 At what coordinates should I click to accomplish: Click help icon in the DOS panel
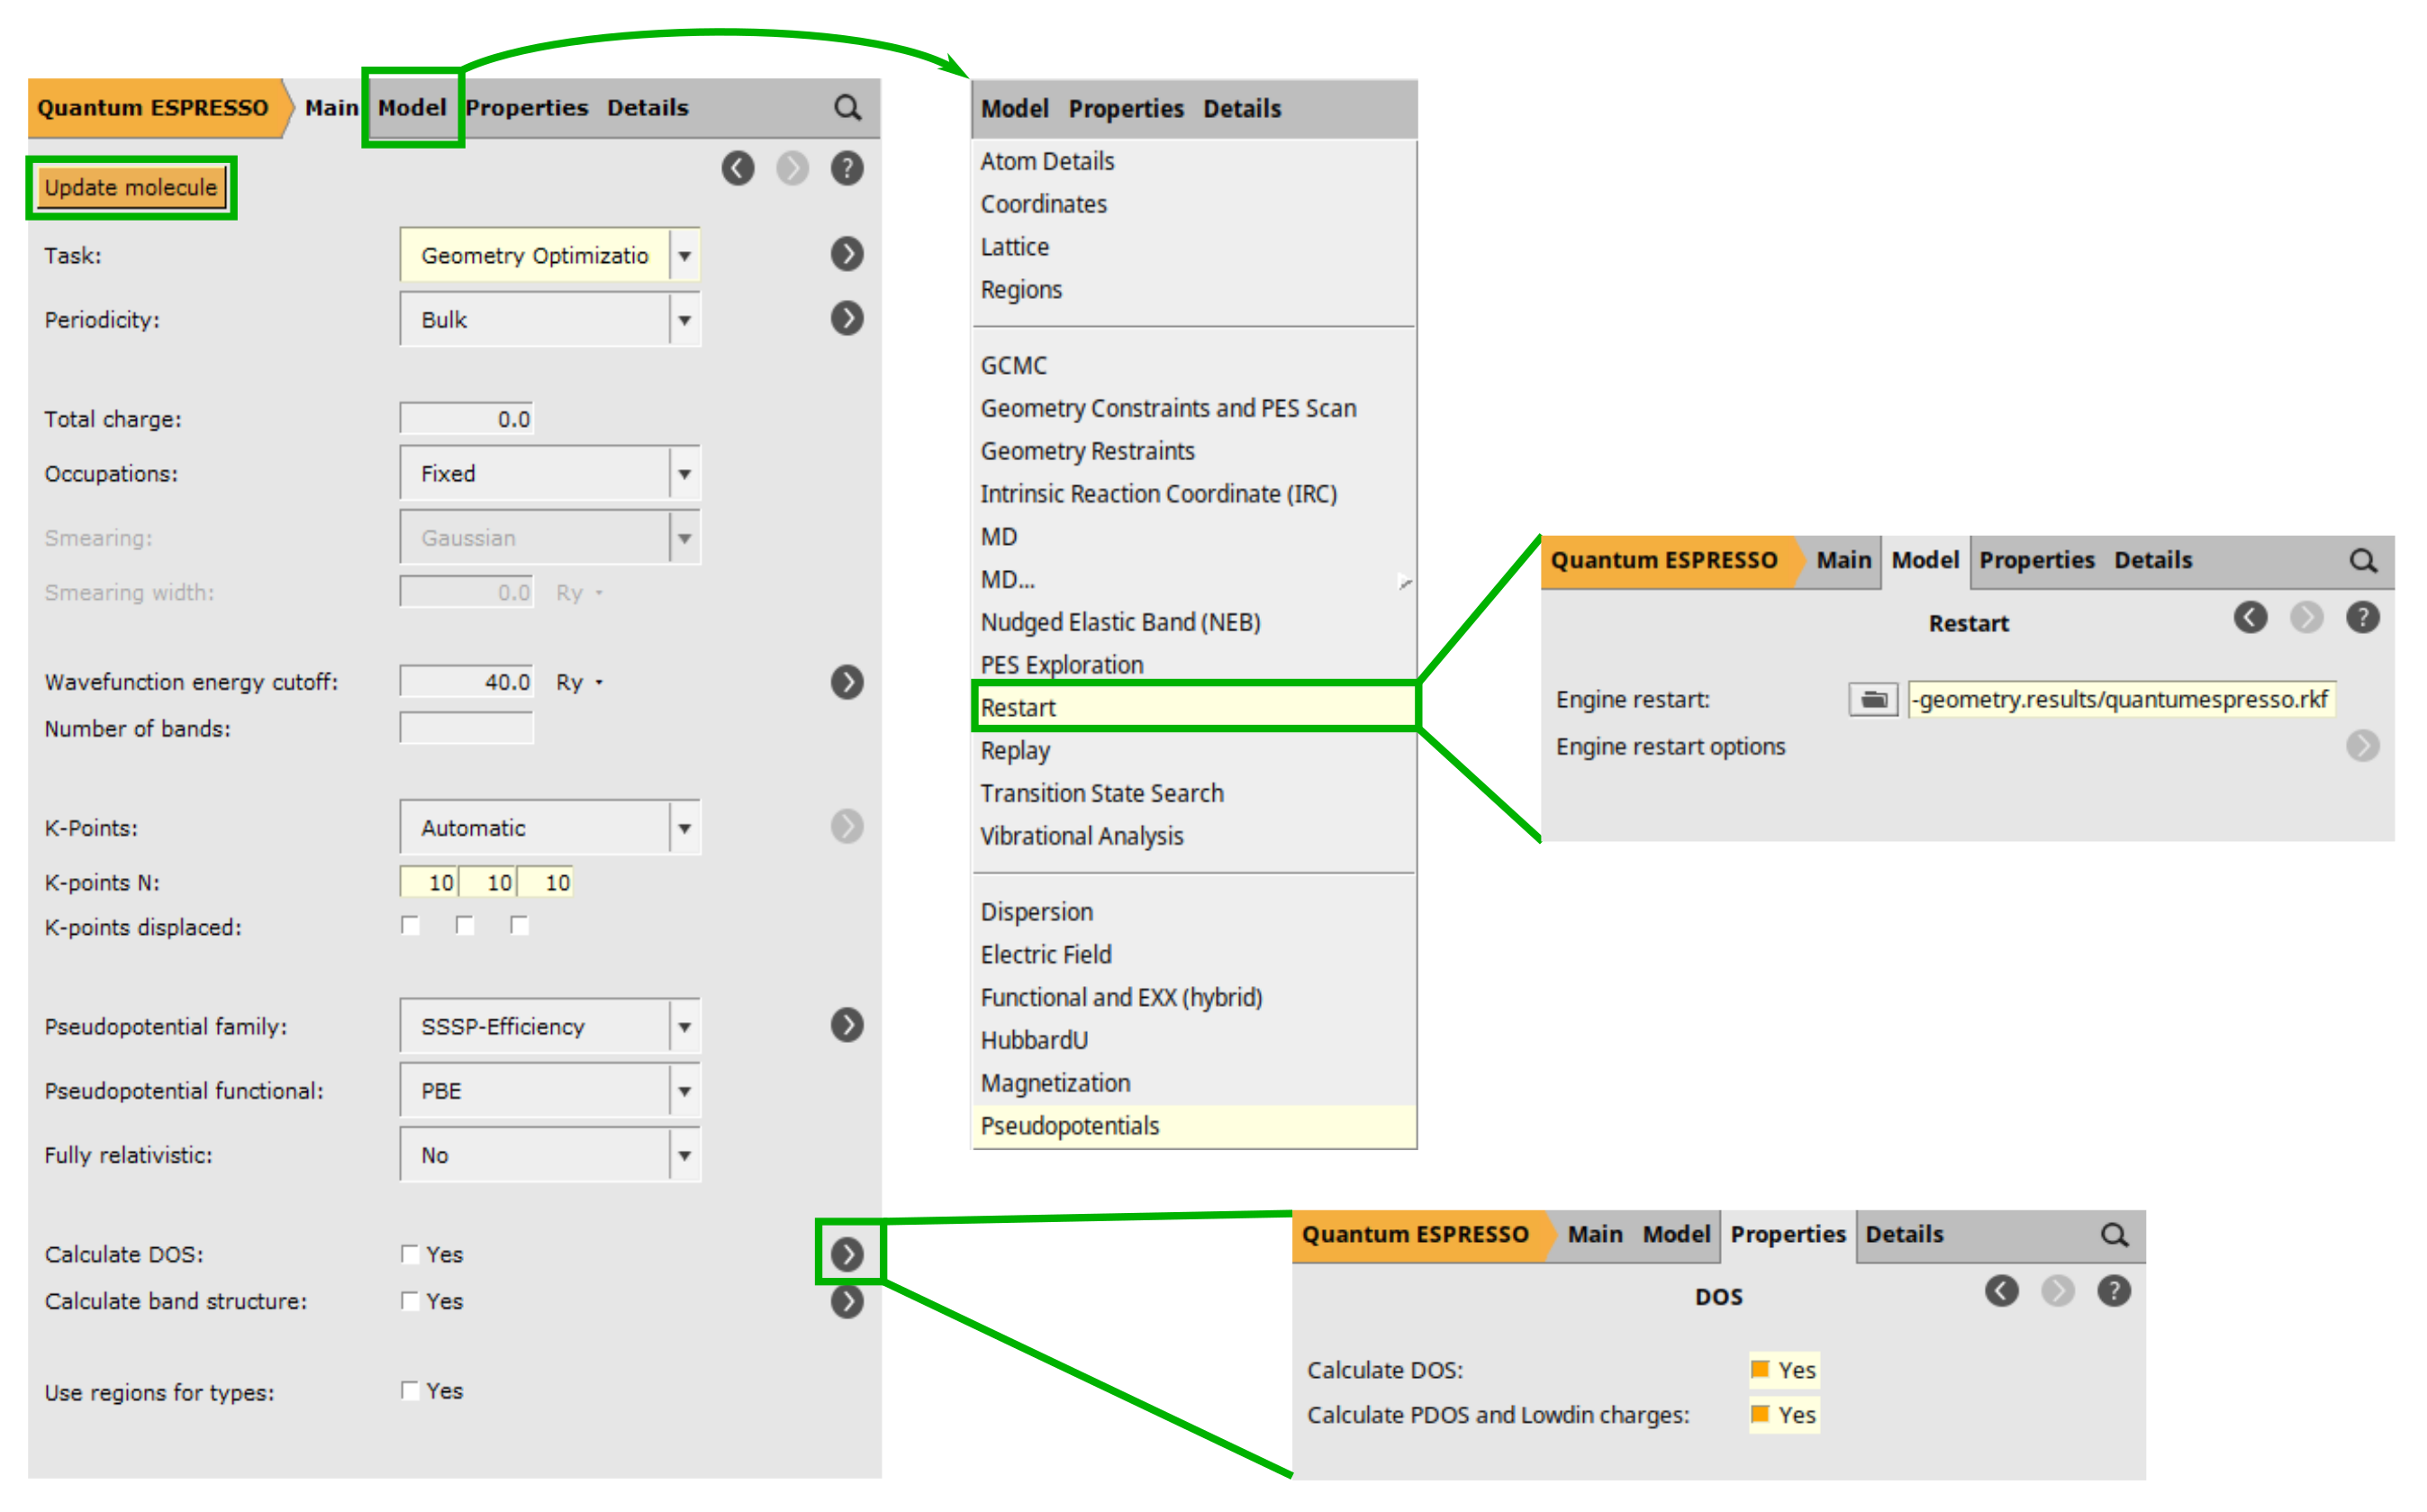click(x=2114, y=1290)
